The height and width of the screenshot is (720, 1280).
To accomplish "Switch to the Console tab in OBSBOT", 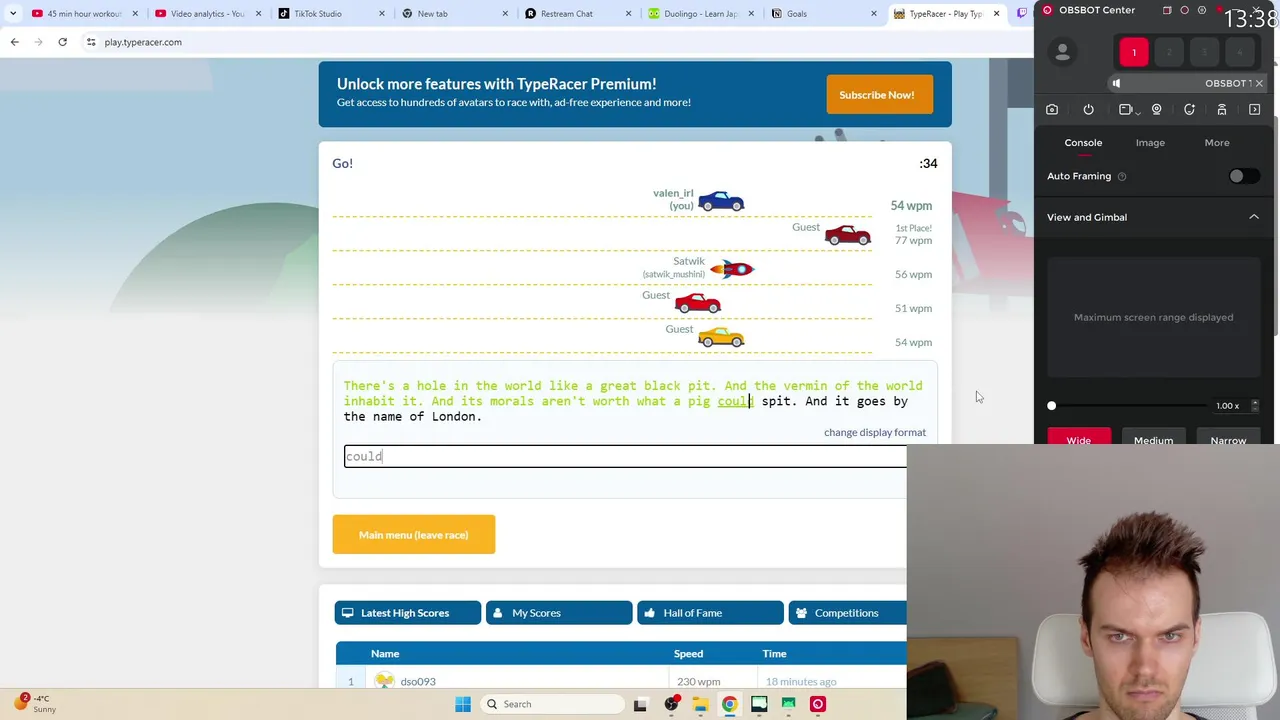I will 1083,143.
